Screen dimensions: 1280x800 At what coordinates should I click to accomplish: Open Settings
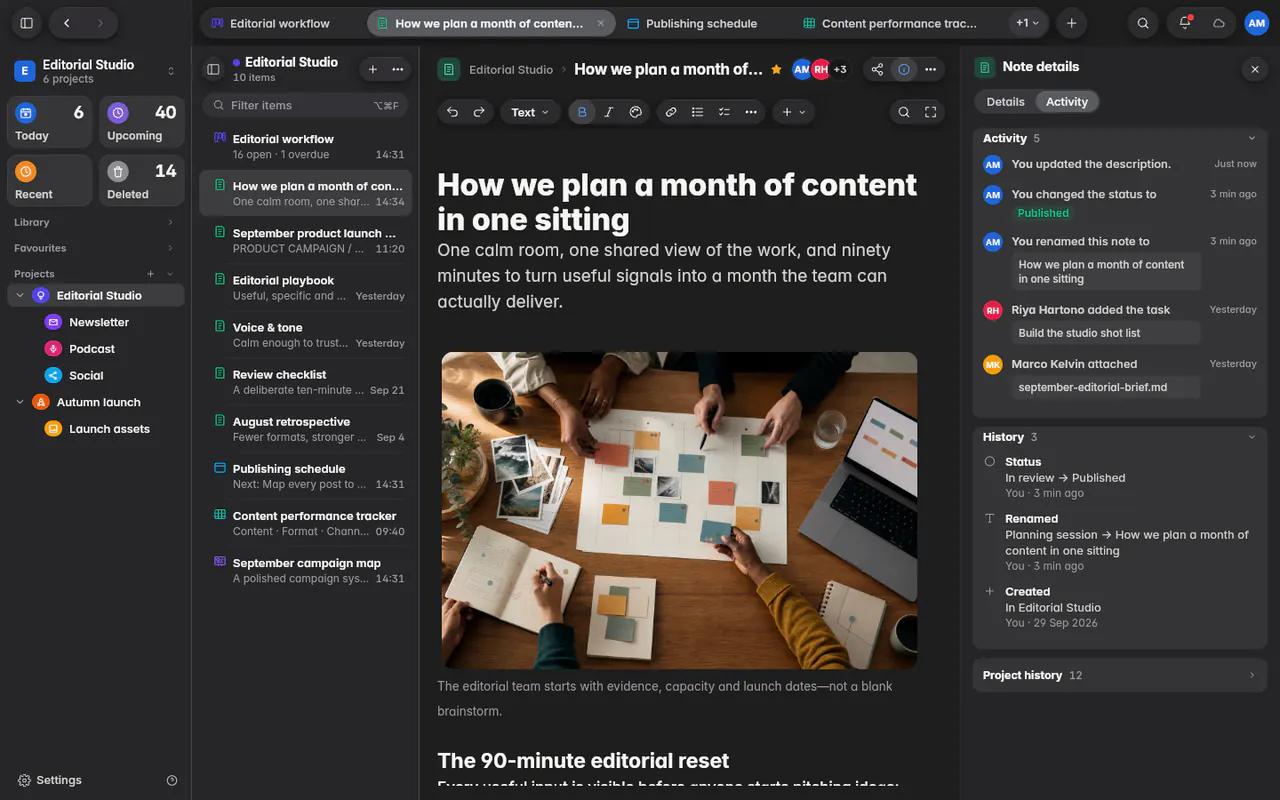coord(50,780)
